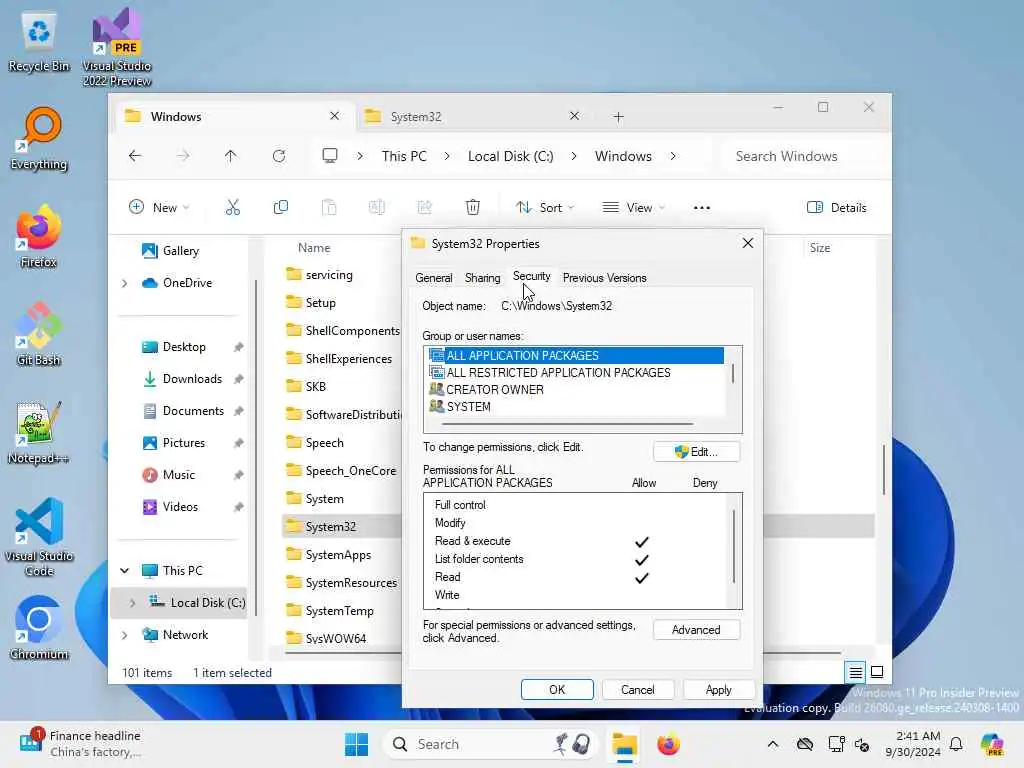The image size is (1024, 768).
Task: Click the Delete trash icon in toolbar
Action: (472, 208)
